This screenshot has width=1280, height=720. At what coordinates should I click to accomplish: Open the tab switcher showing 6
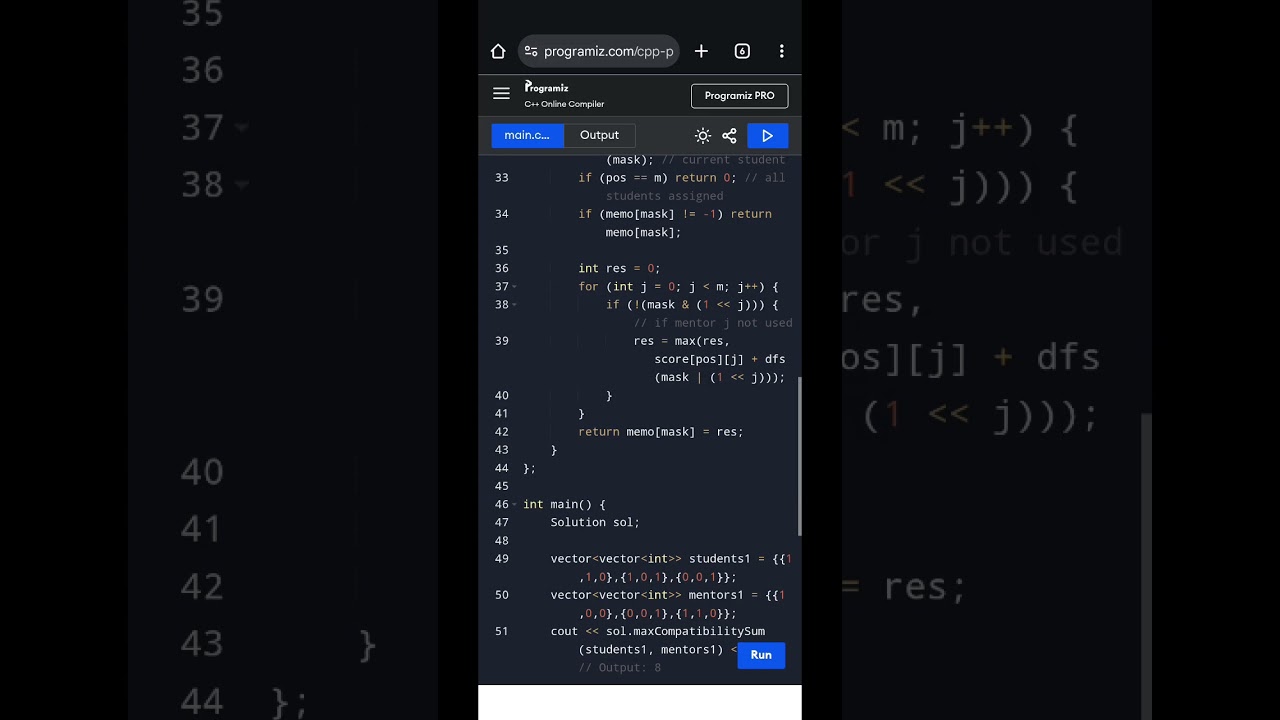(742, 51)
